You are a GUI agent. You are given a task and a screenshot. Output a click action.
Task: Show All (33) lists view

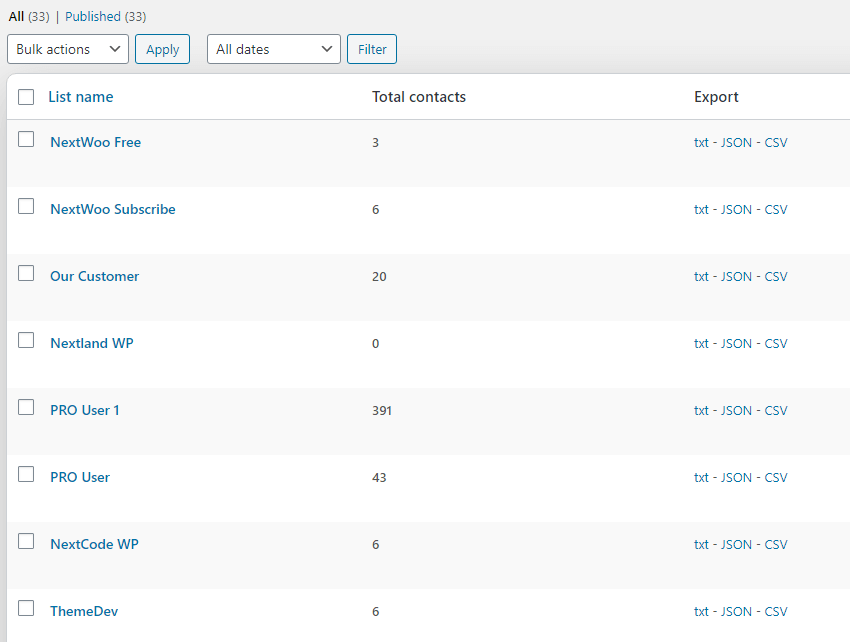[x=29, y=17]
